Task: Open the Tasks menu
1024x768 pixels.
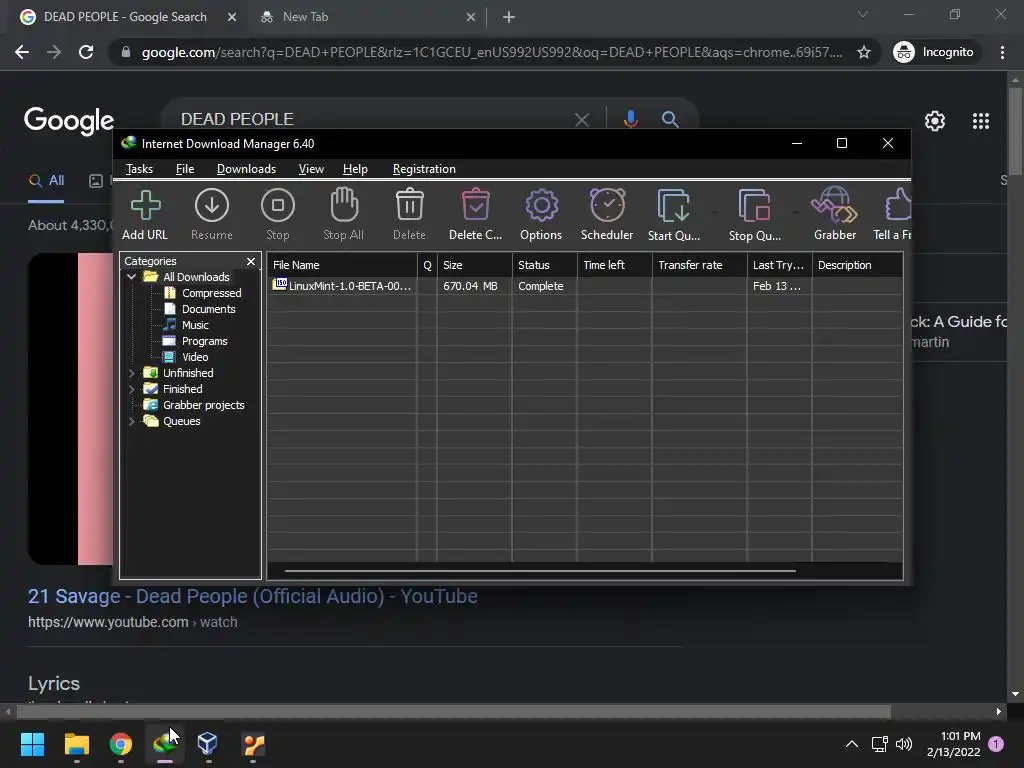Action: (139, 169)
